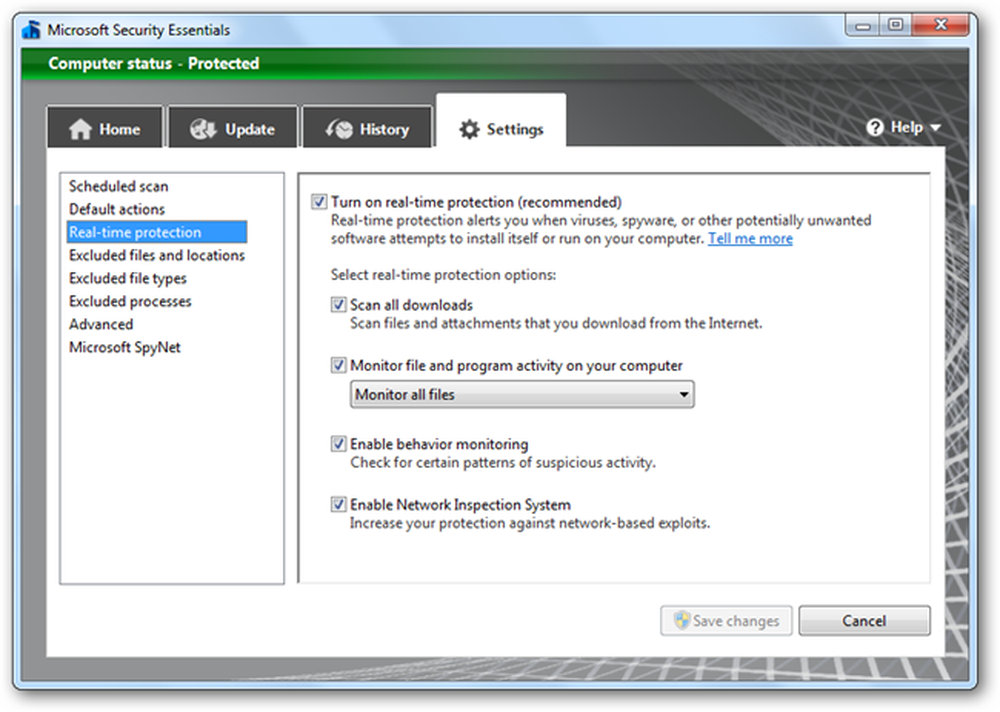The width and height of the screenshot is (1000, 712).
Task: Uncheck Turn on real-time protection
Action: 319,202
